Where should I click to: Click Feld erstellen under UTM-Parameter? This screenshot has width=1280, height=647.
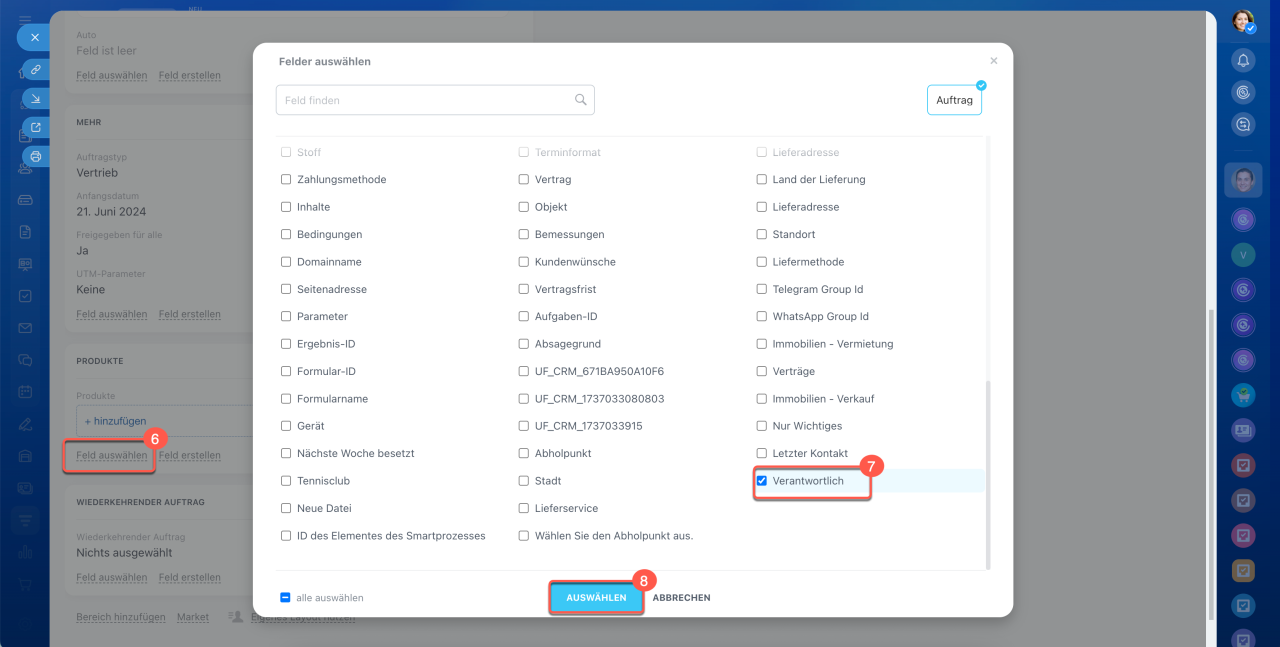pyautogui.click(x=189, y=314)
